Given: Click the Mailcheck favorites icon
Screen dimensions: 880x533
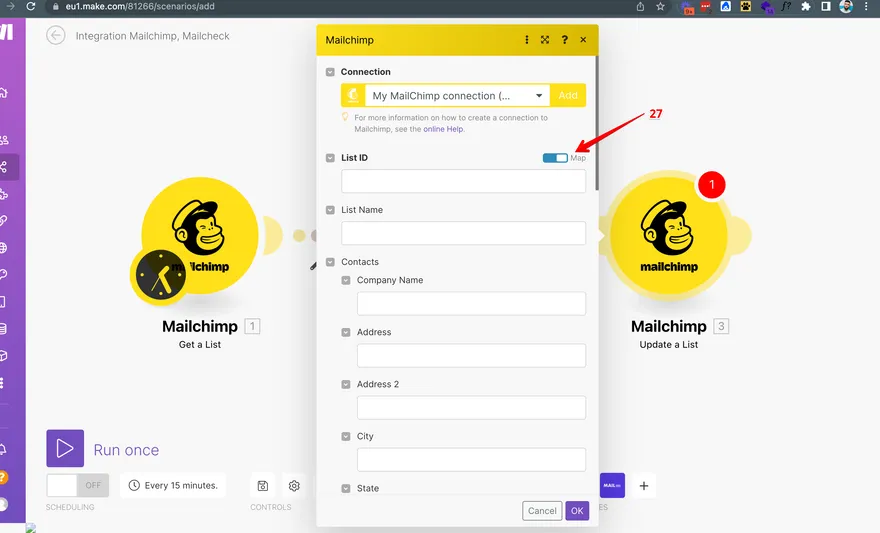Looking at the screenshot, I should [612, 485].
